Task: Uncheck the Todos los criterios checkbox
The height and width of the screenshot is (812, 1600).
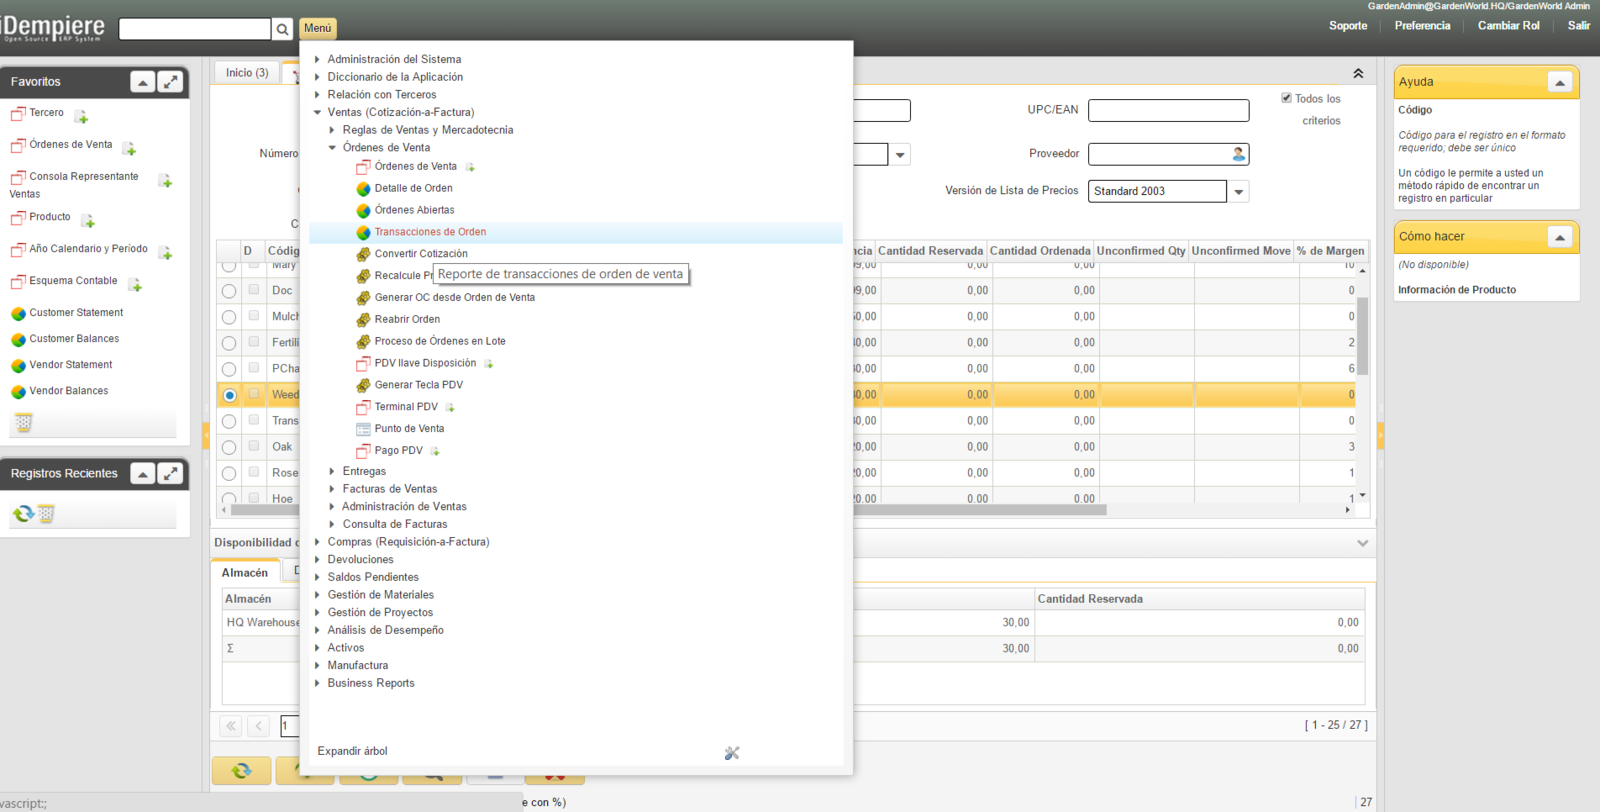Action: pyautogui.click(x=1286, y=98)
